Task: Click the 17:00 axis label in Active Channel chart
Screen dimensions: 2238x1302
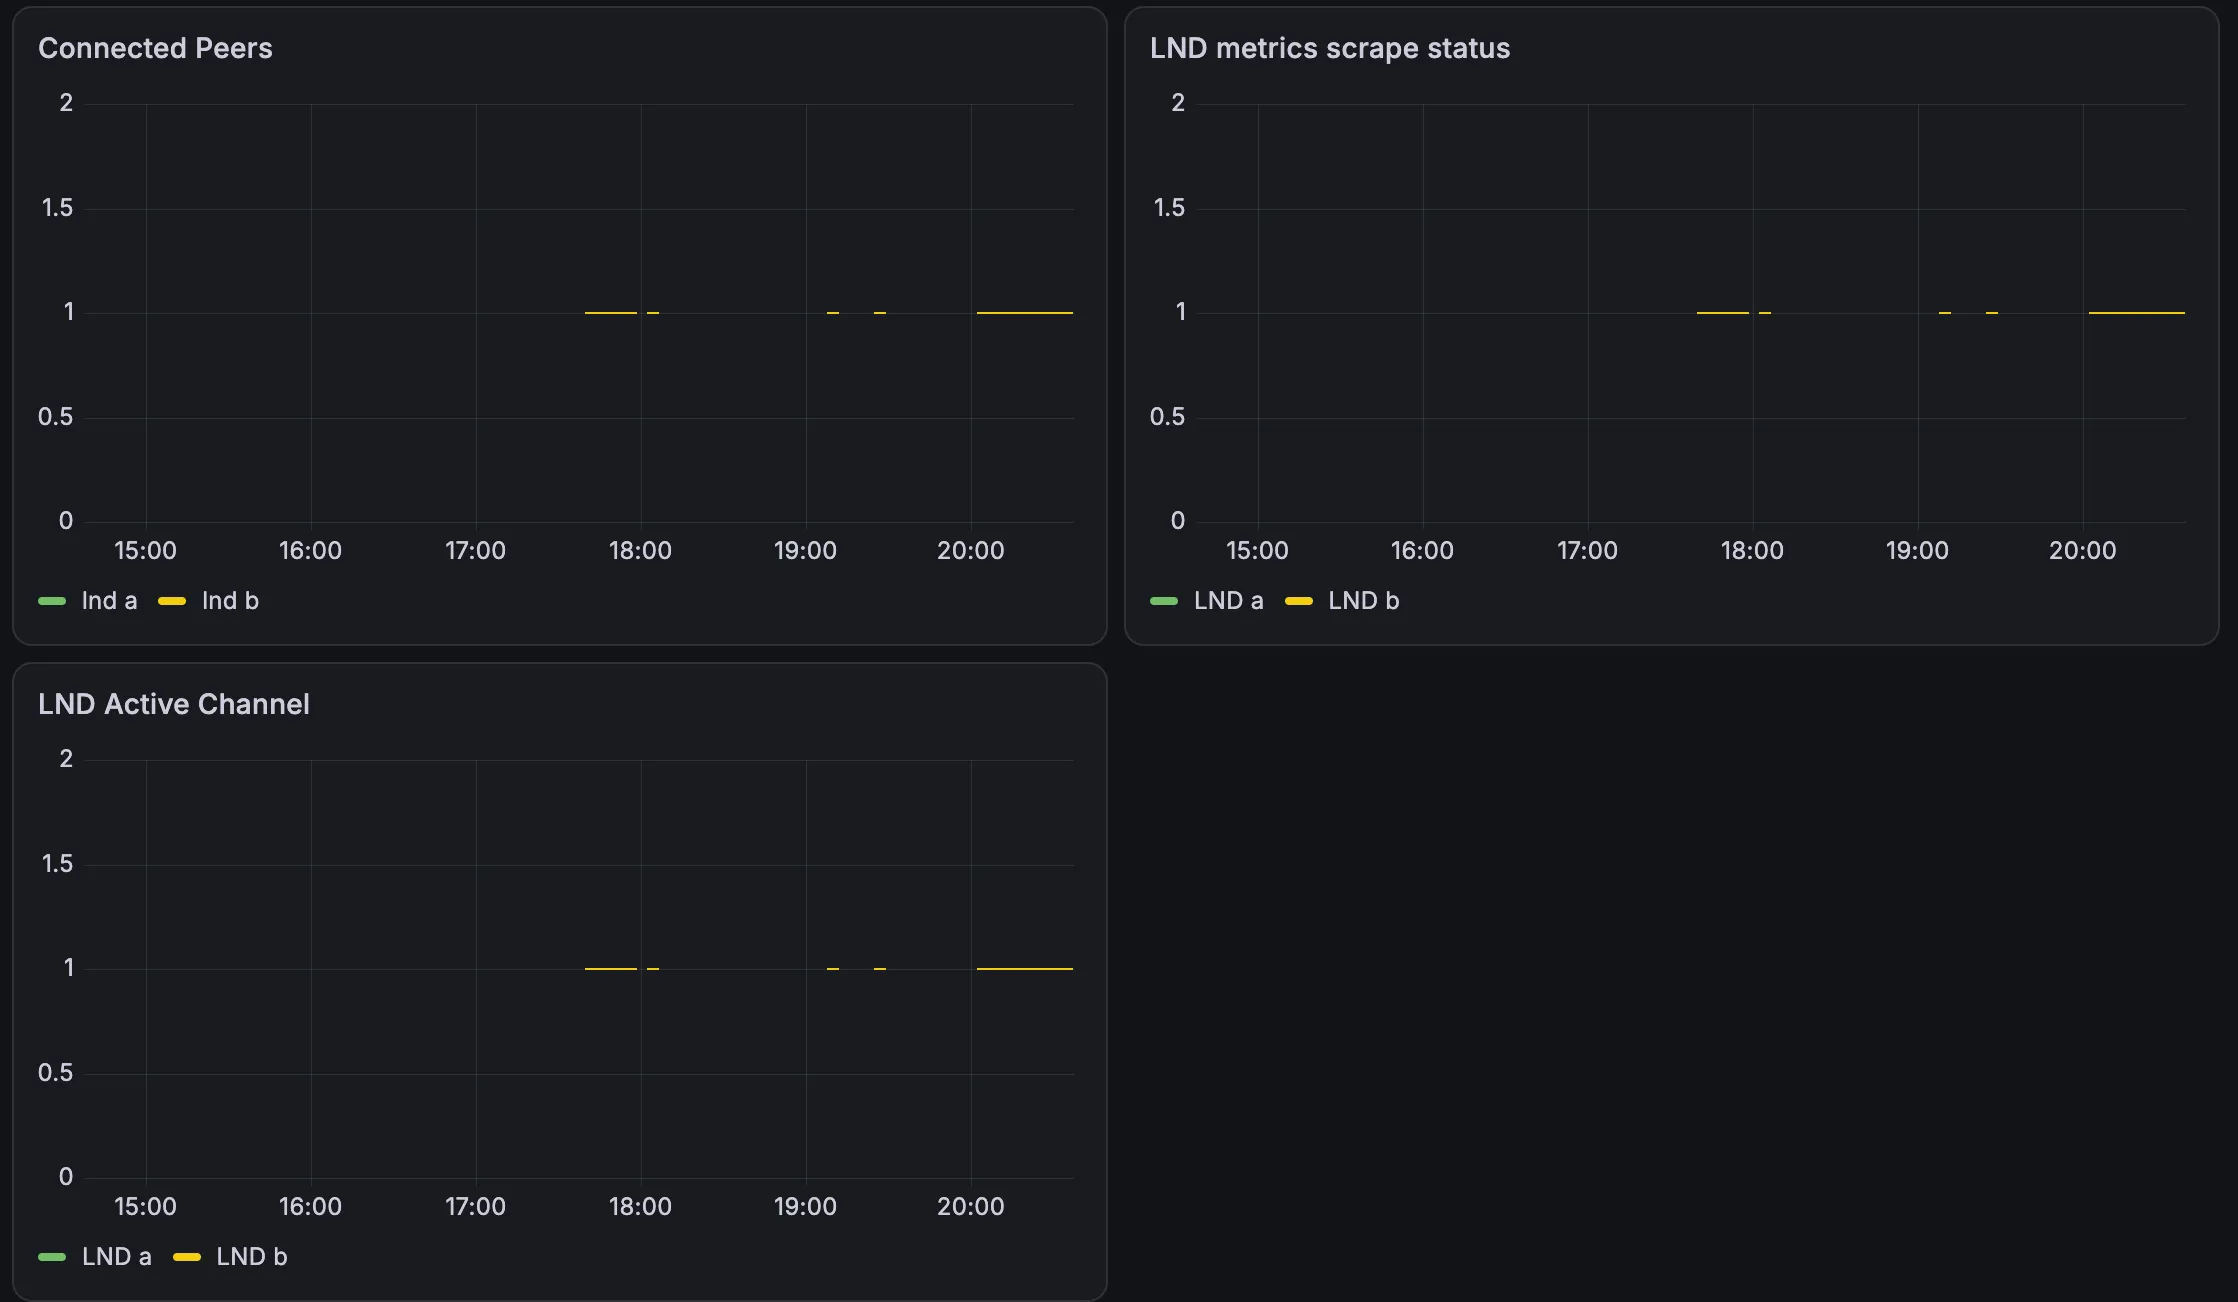Action: pos(475,1206)
